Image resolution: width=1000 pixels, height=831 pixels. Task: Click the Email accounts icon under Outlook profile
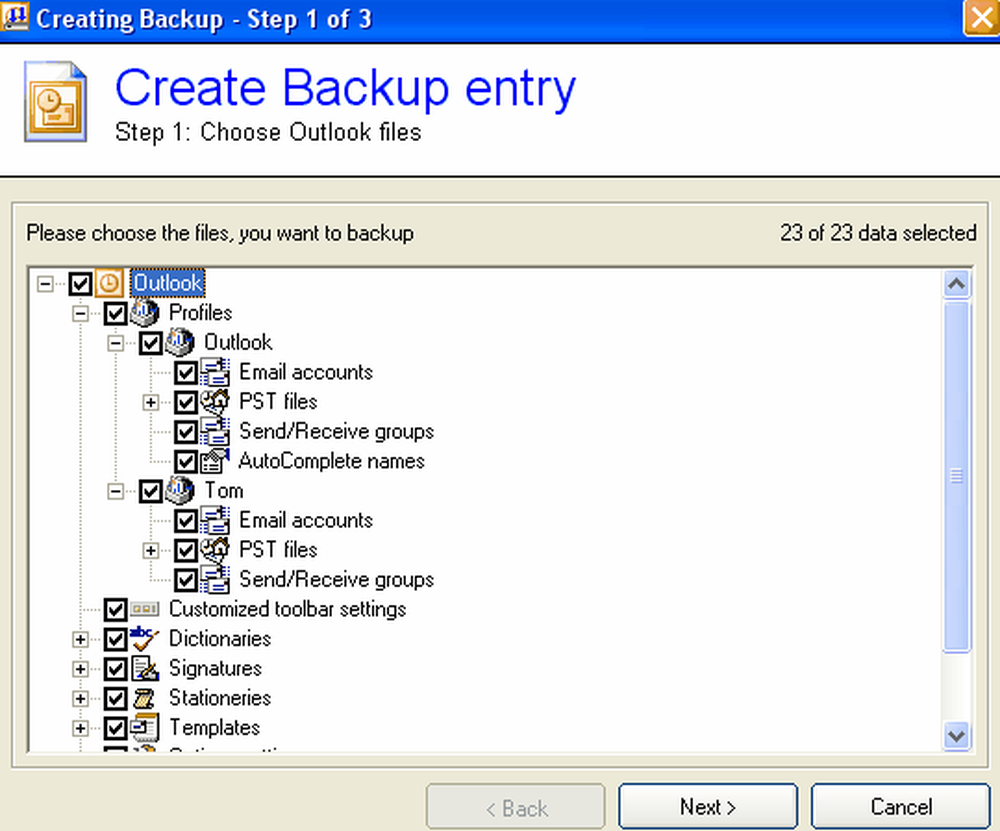click(x=216, y=372)
